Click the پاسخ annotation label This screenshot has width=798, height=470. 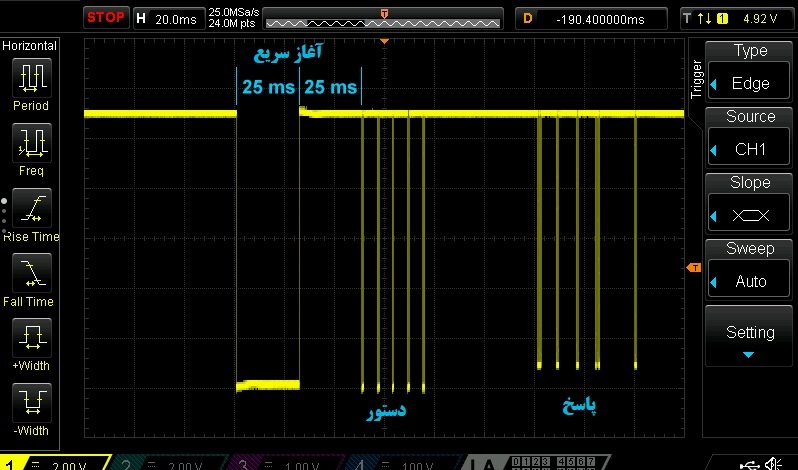click(579, 406)
